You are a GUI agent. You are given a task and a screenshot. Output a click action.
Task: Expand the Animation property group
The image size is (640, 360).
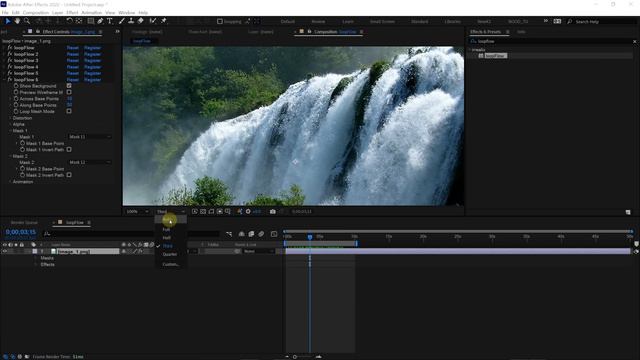[10, 182]
